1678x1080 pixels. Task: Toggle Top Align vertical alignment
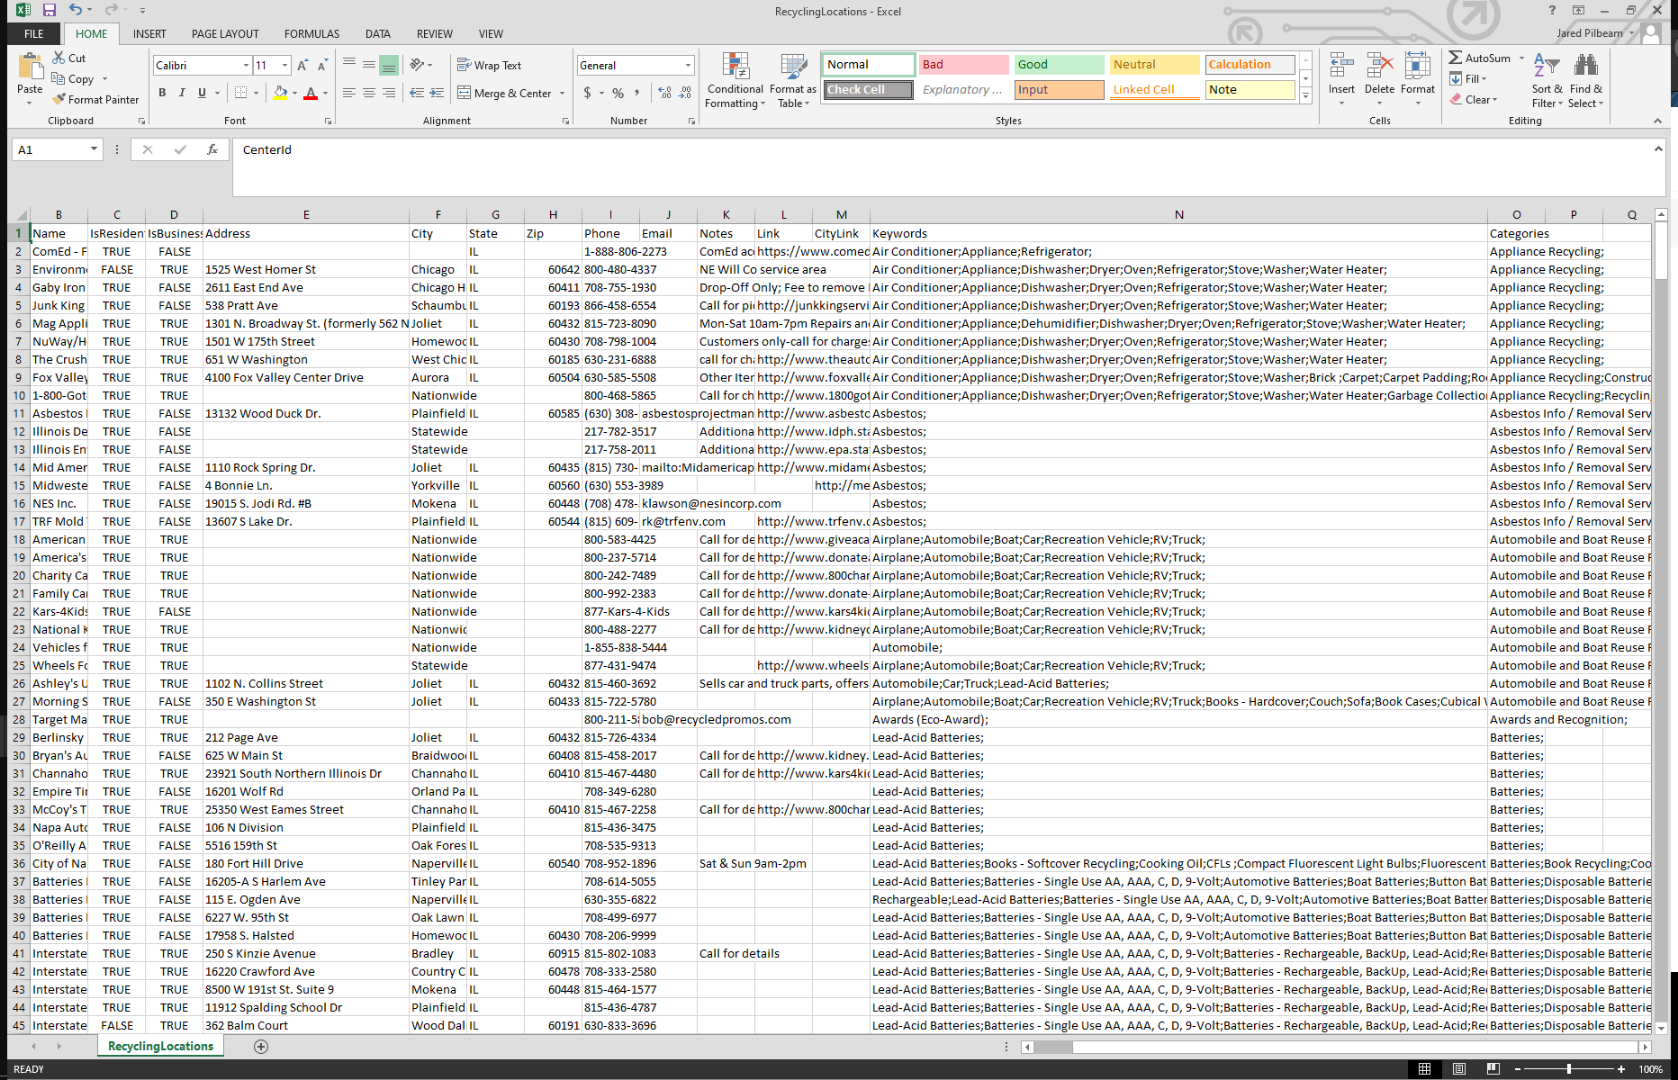pyautogui.click(x=349, y=65)
